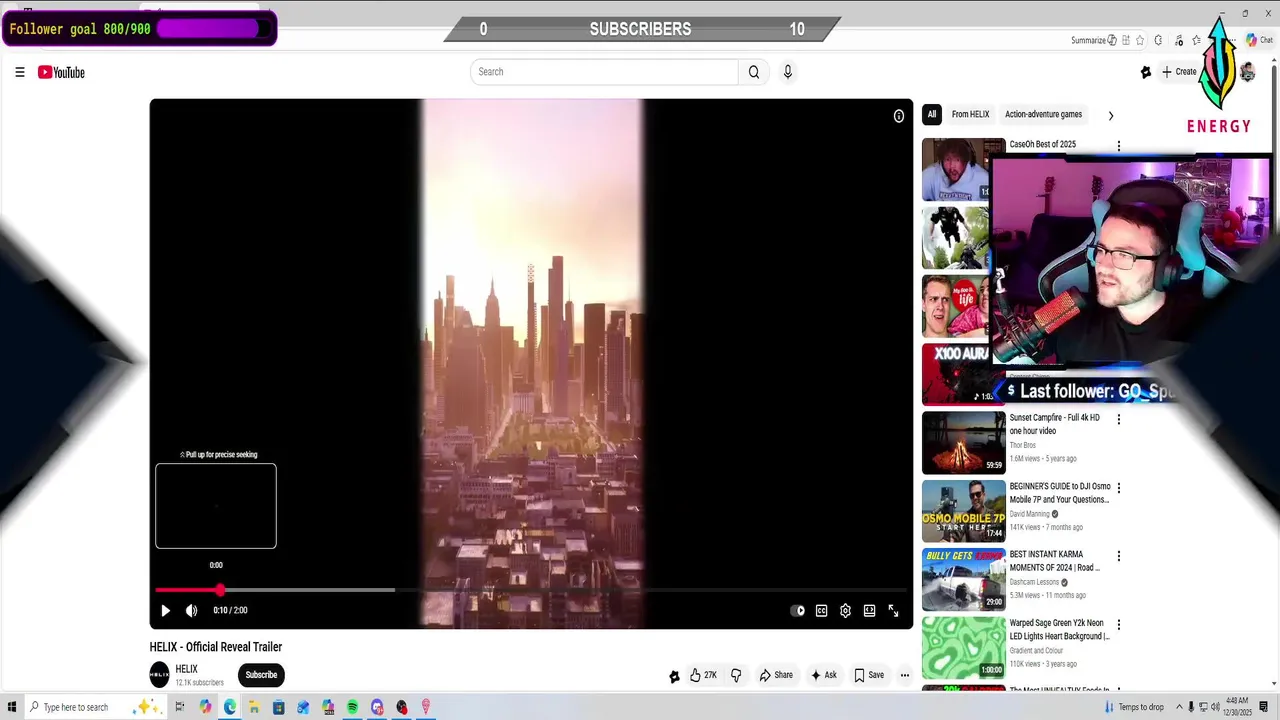
Task: Open the HELIX channel avatar
Action: click(160, 675)
